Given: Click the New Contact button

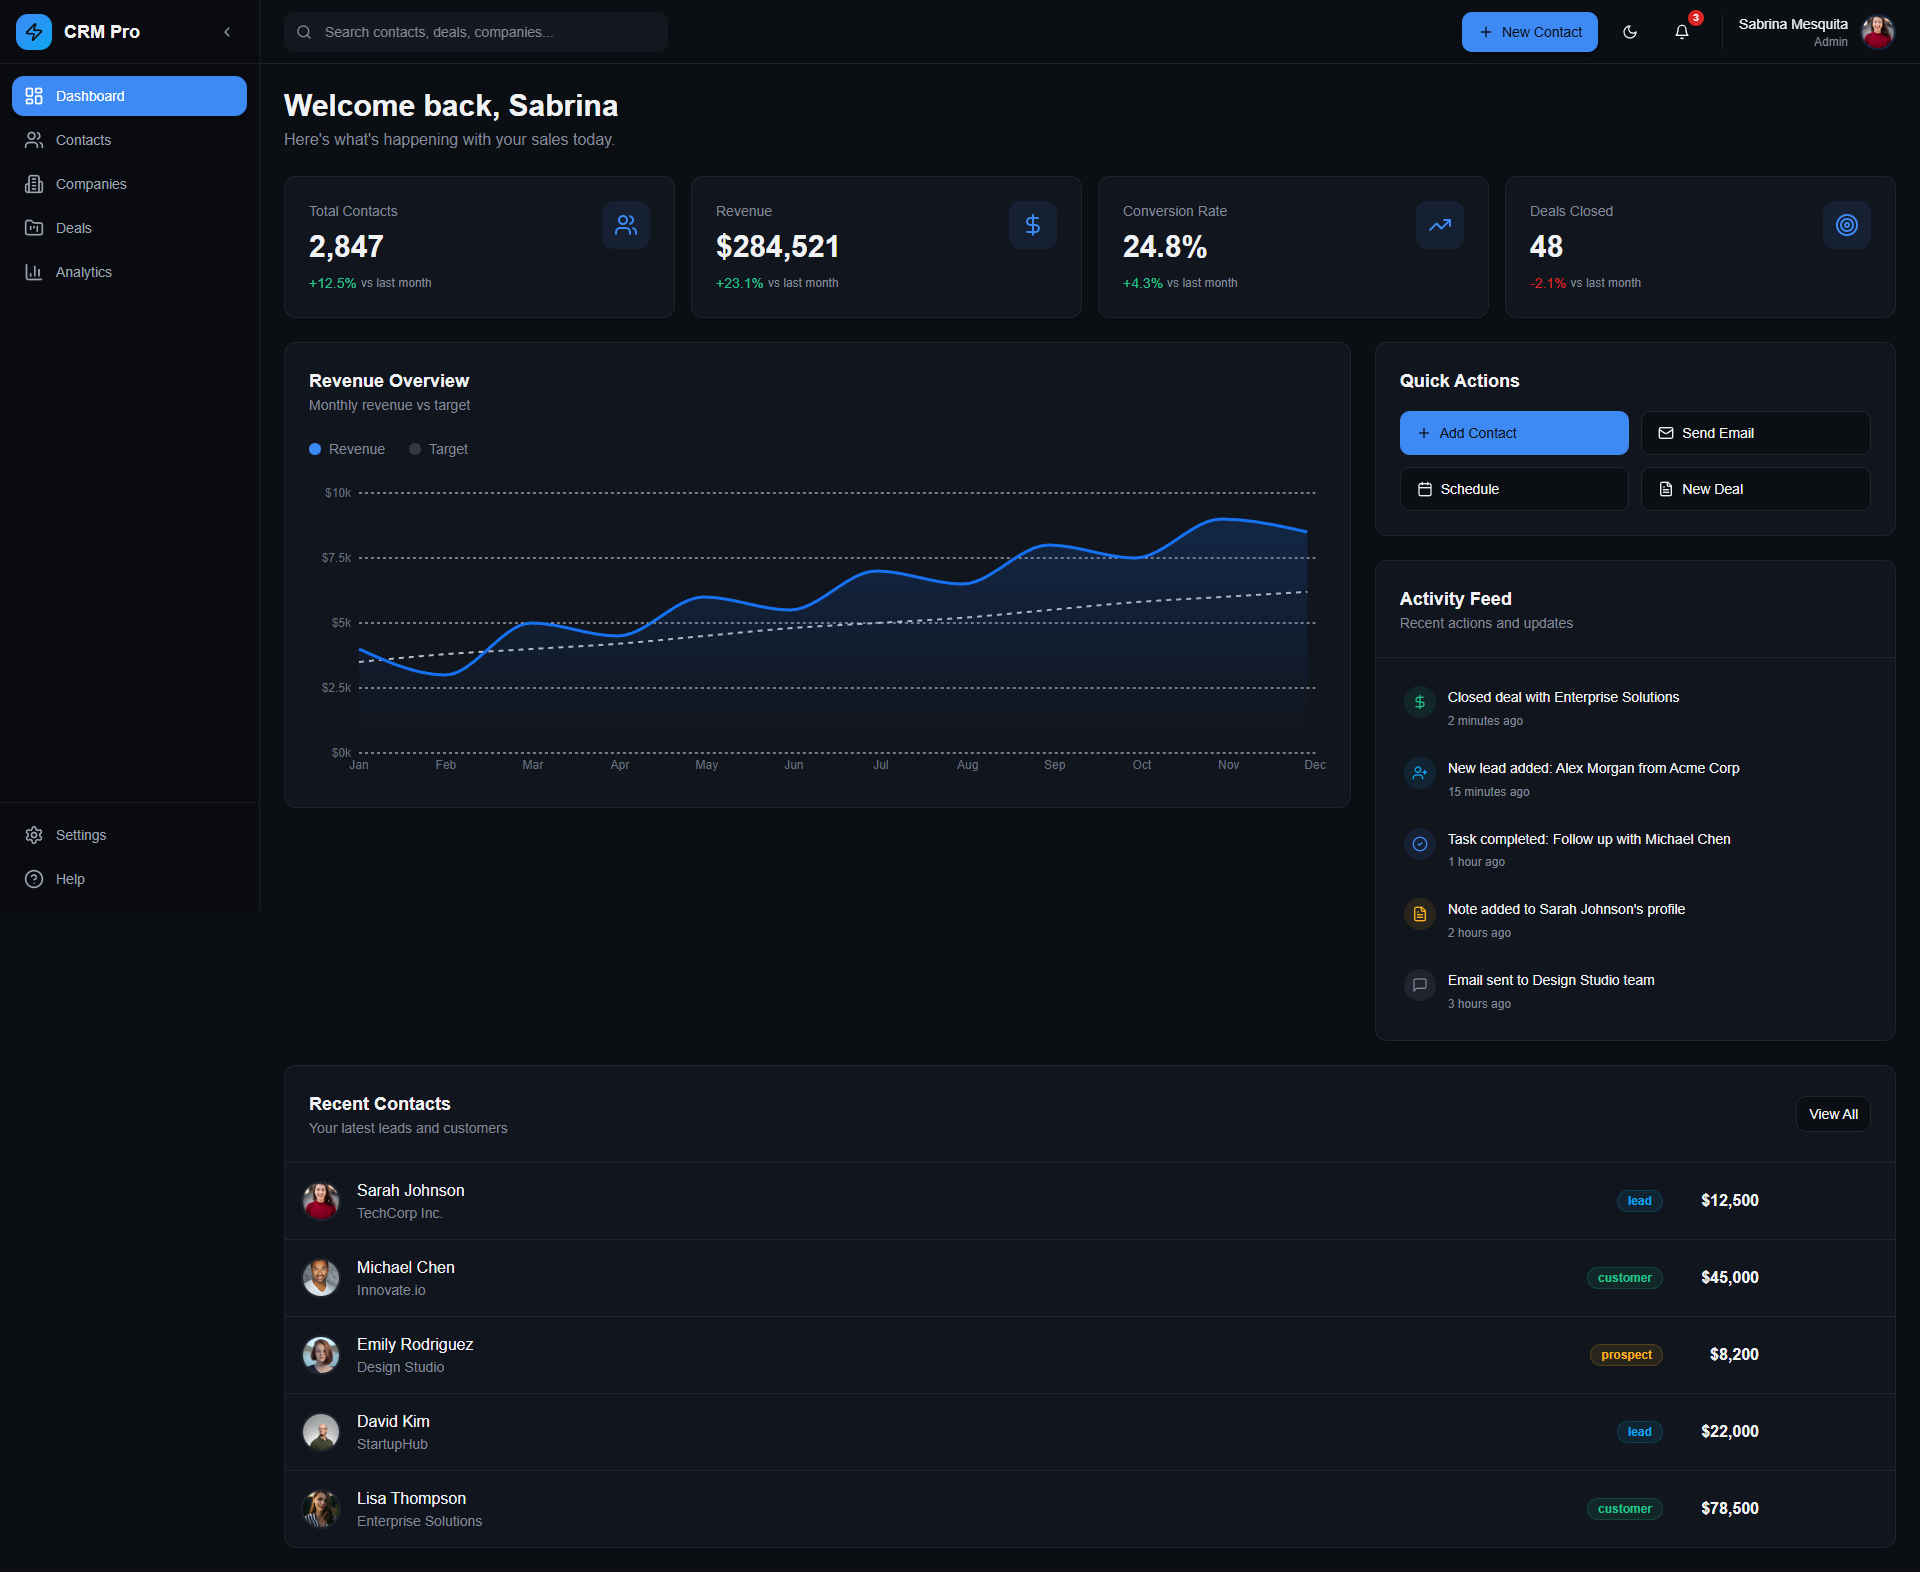Looking at the screenshot, I should pyautogui.click(x=1529, y=32).
